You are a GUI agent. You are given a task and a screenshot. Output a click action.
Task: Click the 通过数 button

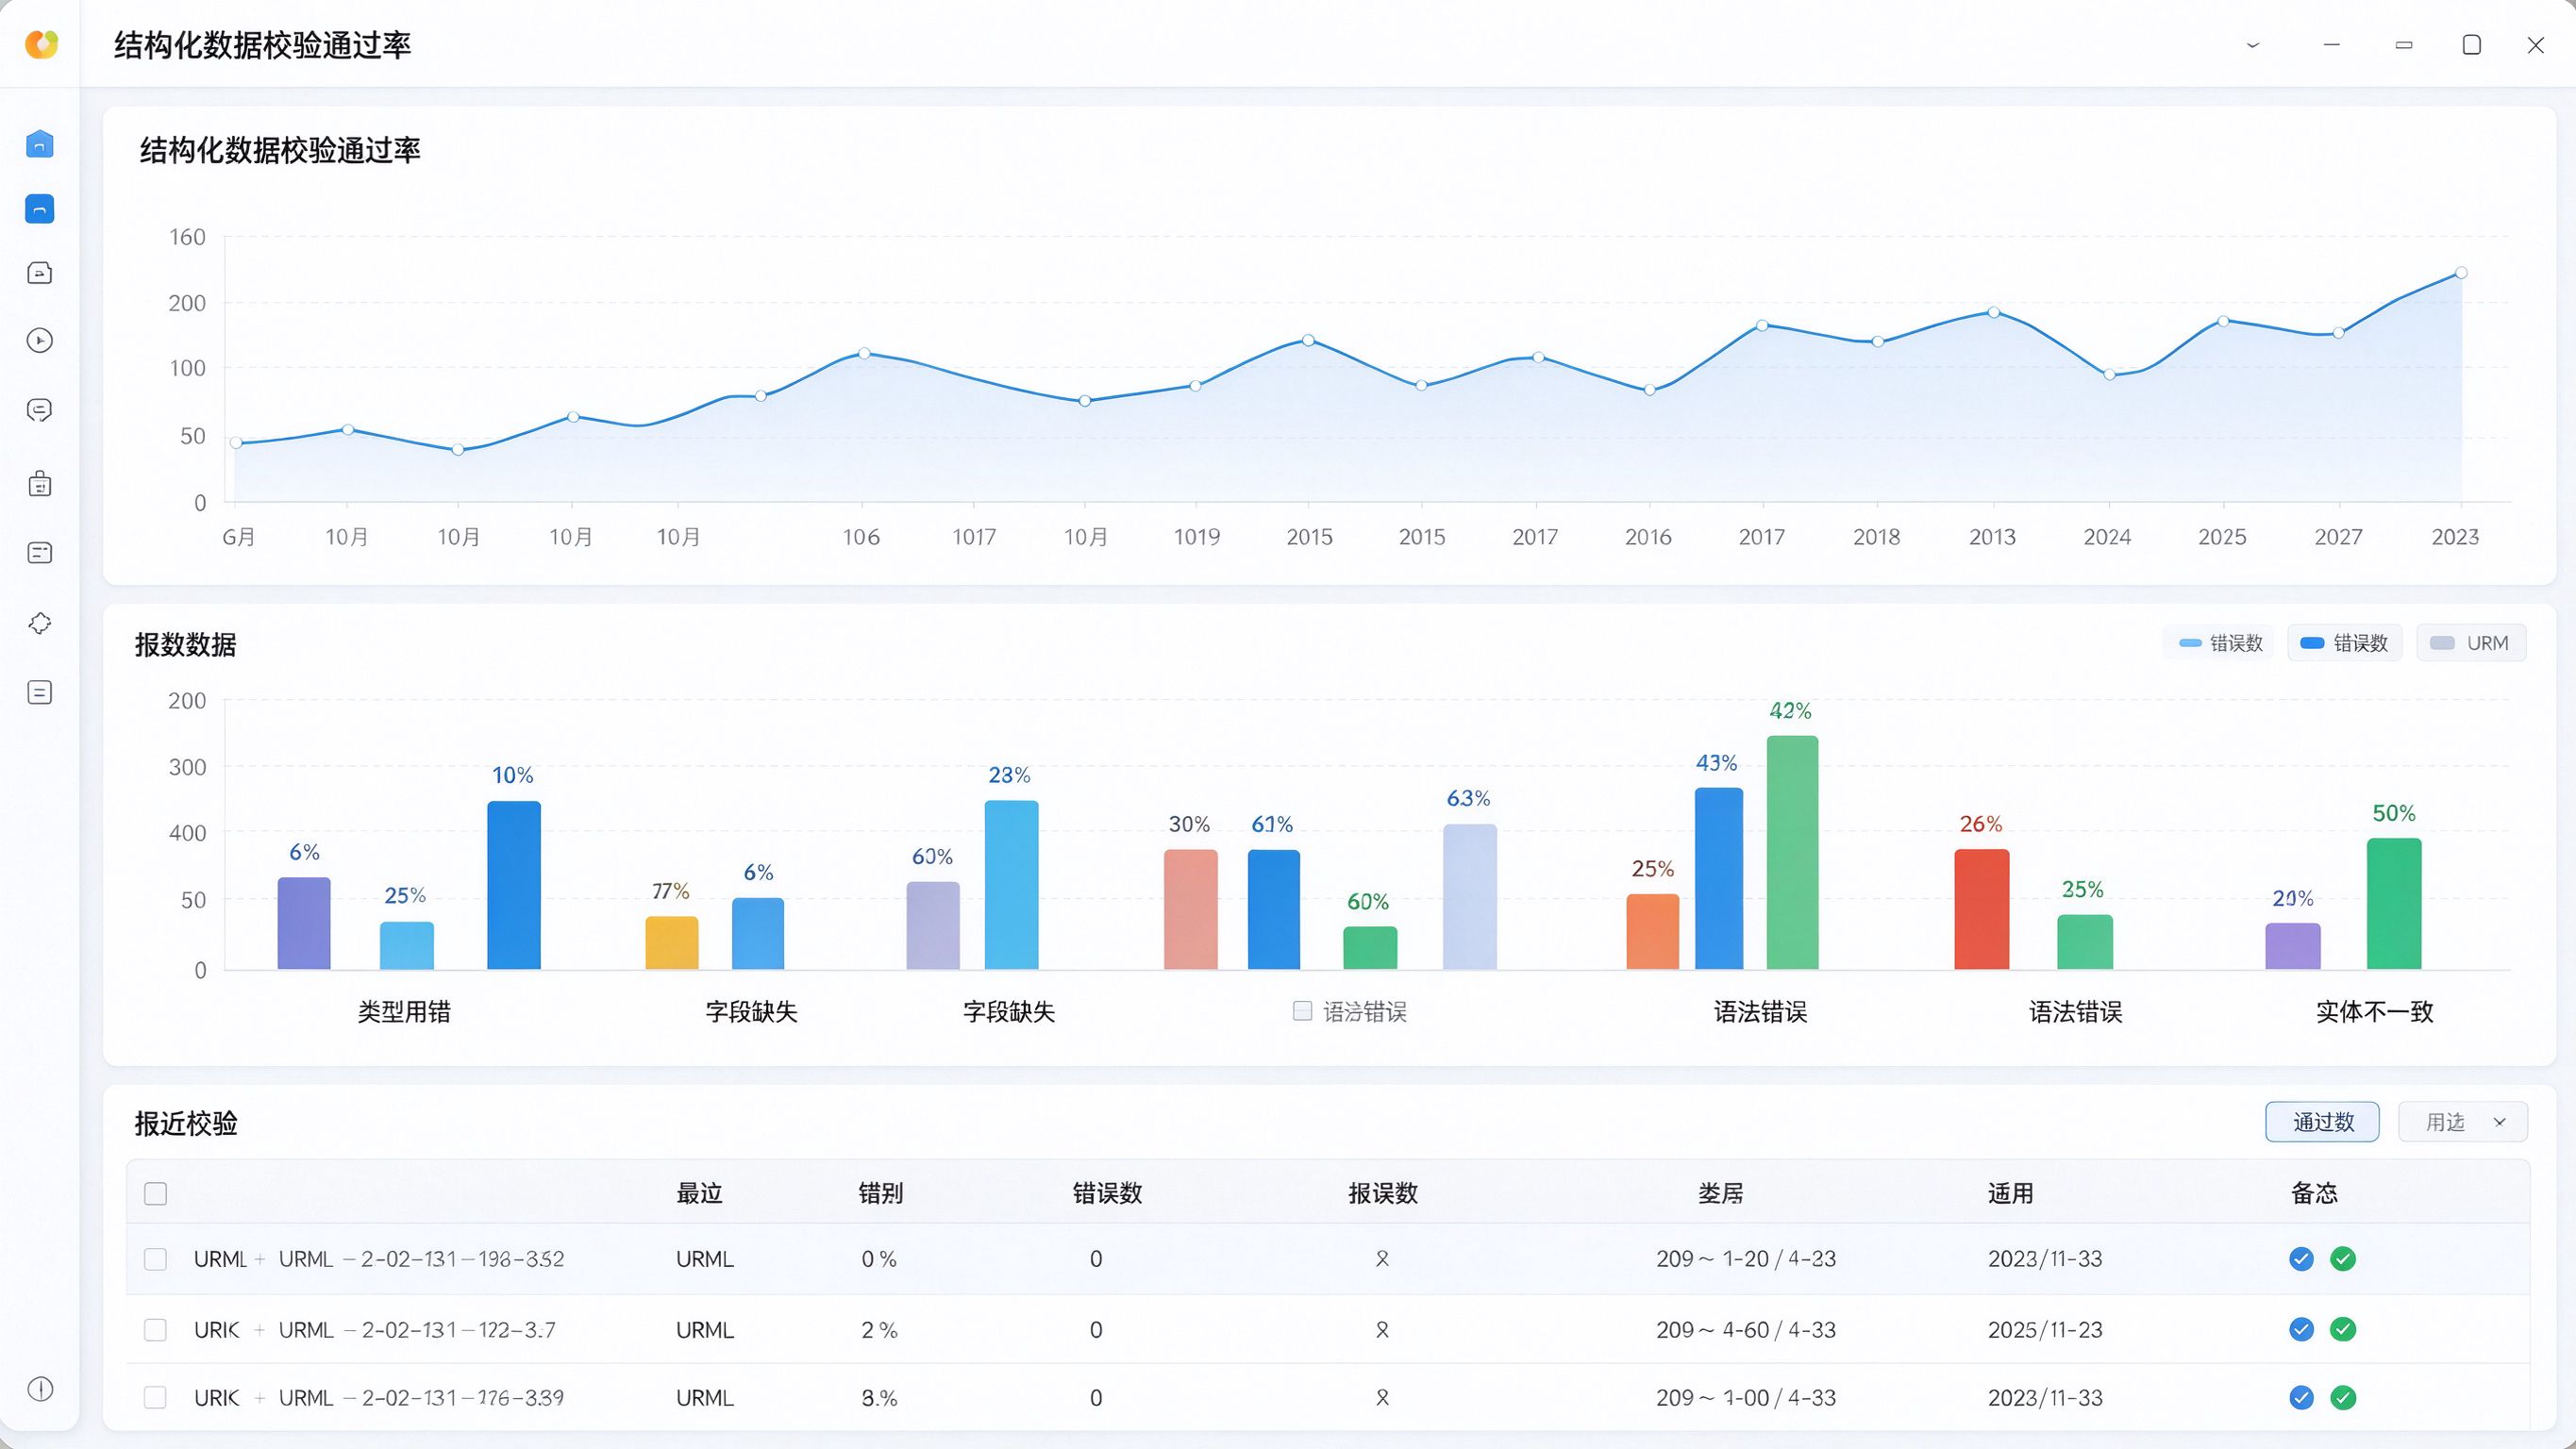2322,1122
